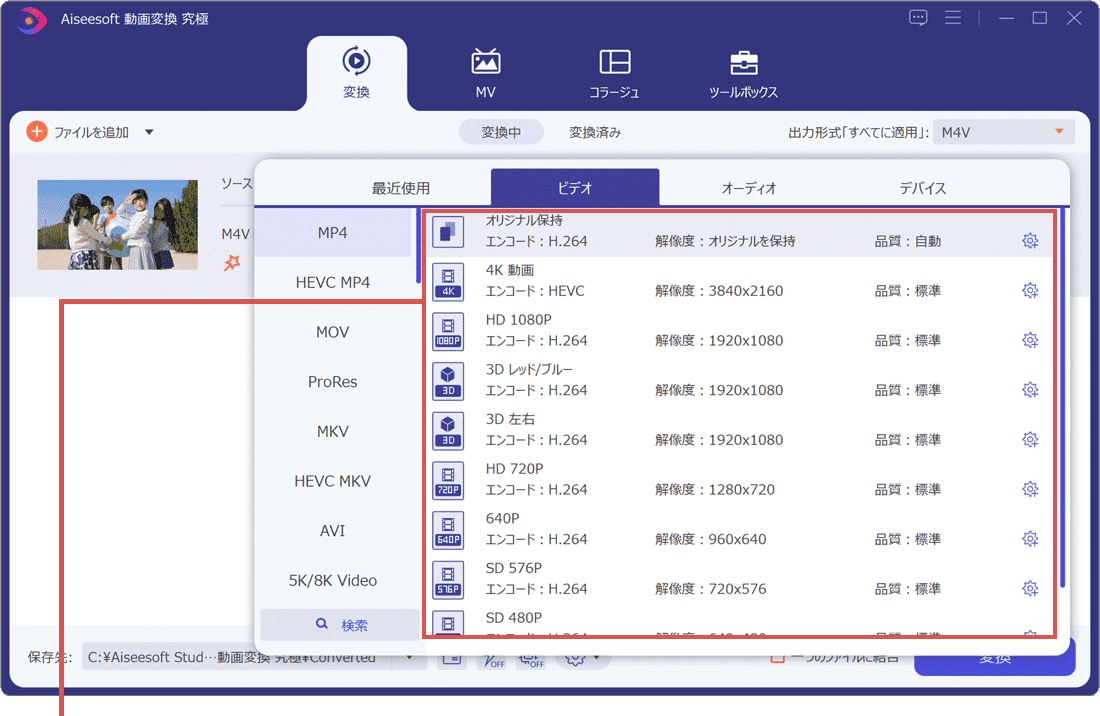The width and height of the screenshot is (1100, 716).
Task: Click gear icon for 3D 左右 preset
Action: (x=1030, y=439)
